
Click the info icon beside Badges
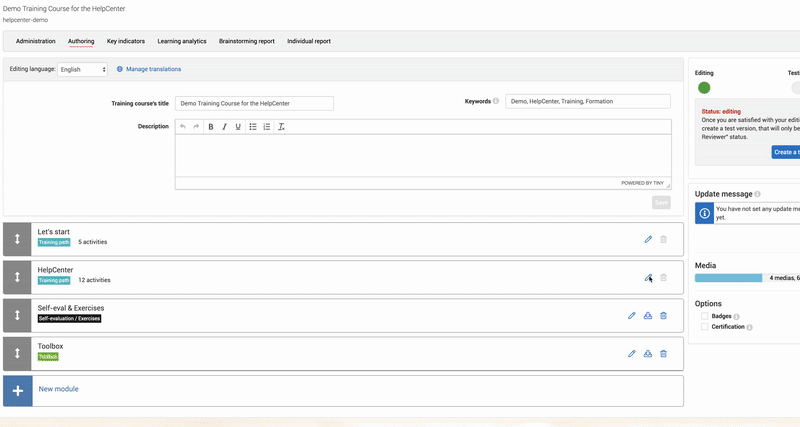coord(736,317)
